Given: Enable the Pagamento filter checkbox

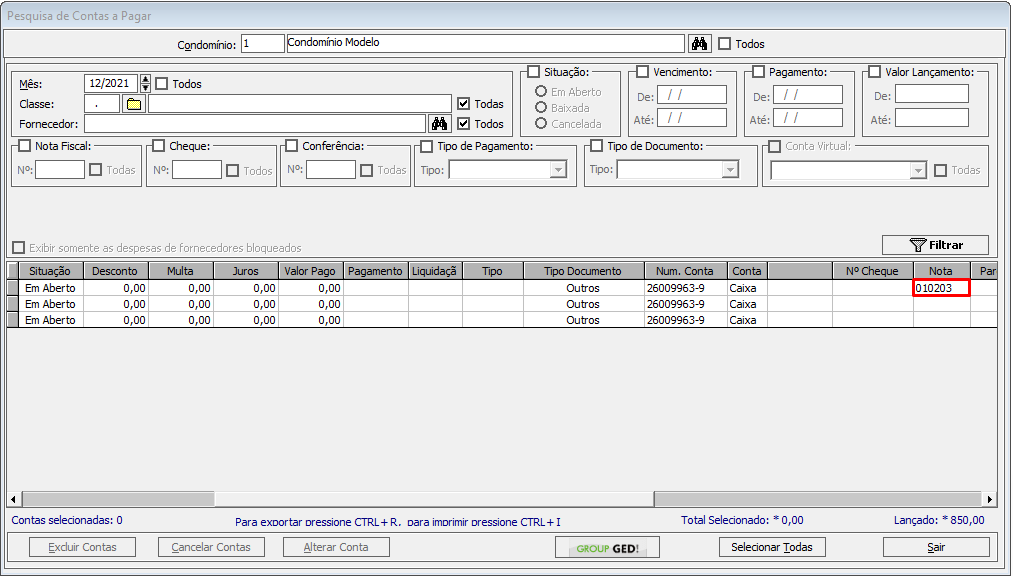Looking at the screenshot, I should [758, 72].
